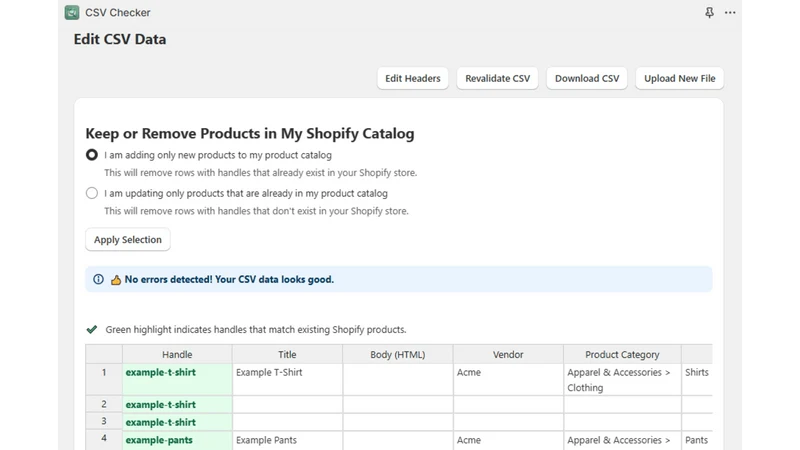This screenshot has width=800, height=450.
Task: Upload a new file
Action: [x=680, y=78]
